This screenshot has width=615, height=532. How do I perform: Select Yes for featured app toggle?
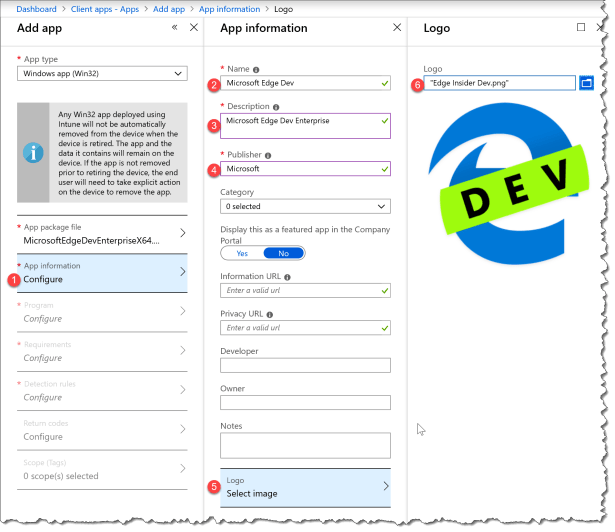click(x=241, y=254)
